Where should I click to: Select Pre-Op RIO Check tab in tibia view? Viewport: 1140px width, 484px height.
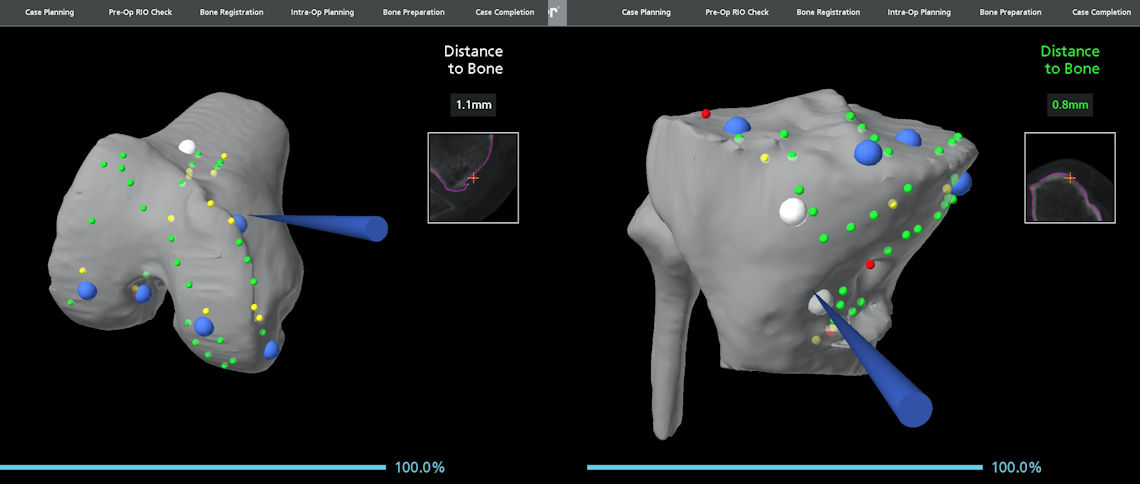pos(737,13)
